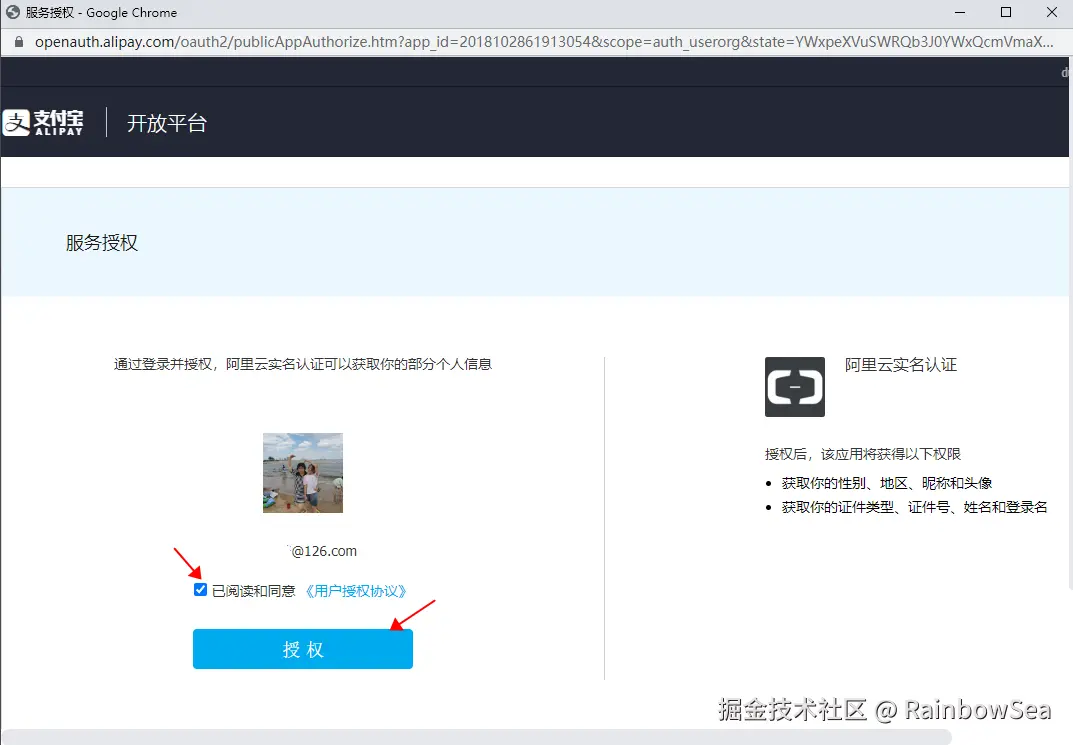Click the horizontal scrollbar at bottom
The height and width of the screenshot is (745, 1073).
pos(476,737)
